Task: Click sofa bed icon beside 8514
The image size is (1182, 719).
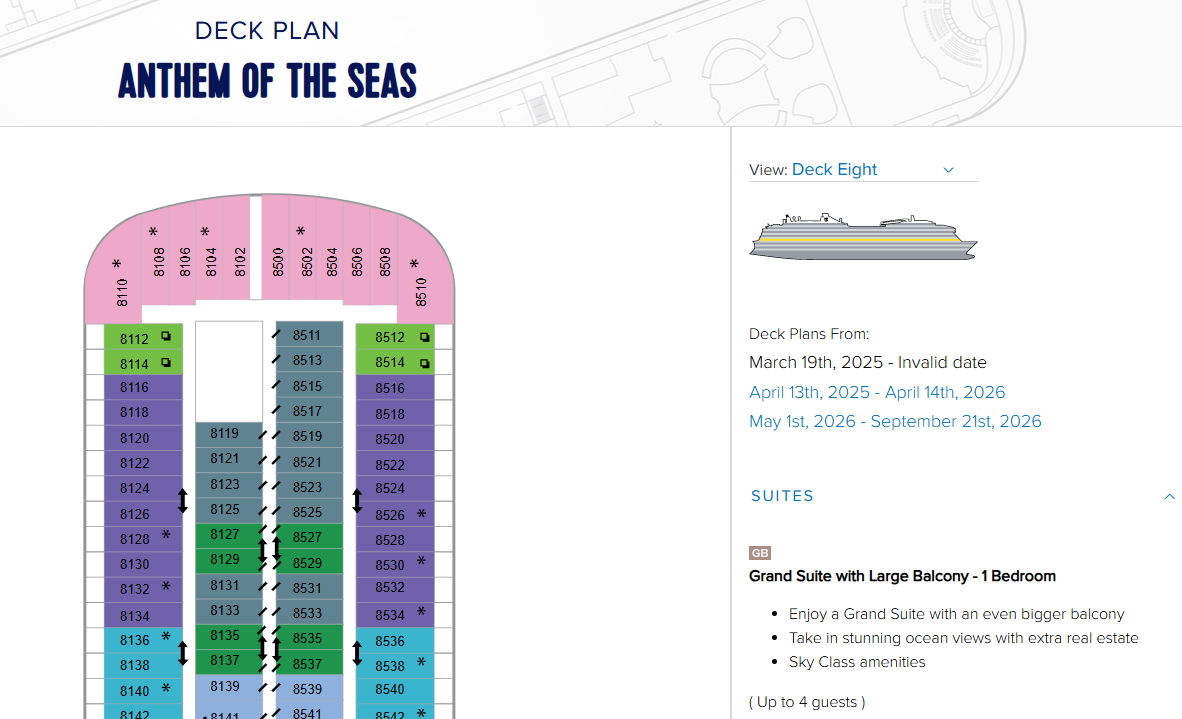Action: coord(424,363)
